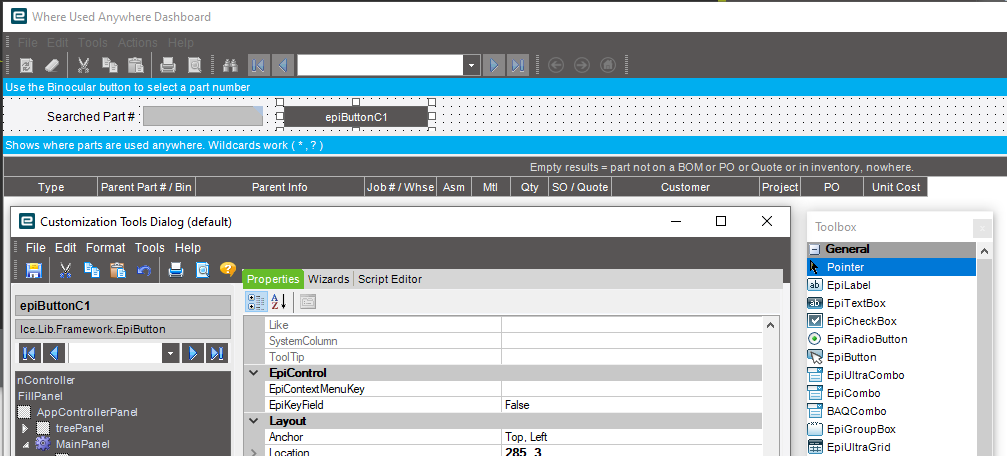
Task: Click the Print icon in dashboard toolbar
Action: click(x=168, y=65)
